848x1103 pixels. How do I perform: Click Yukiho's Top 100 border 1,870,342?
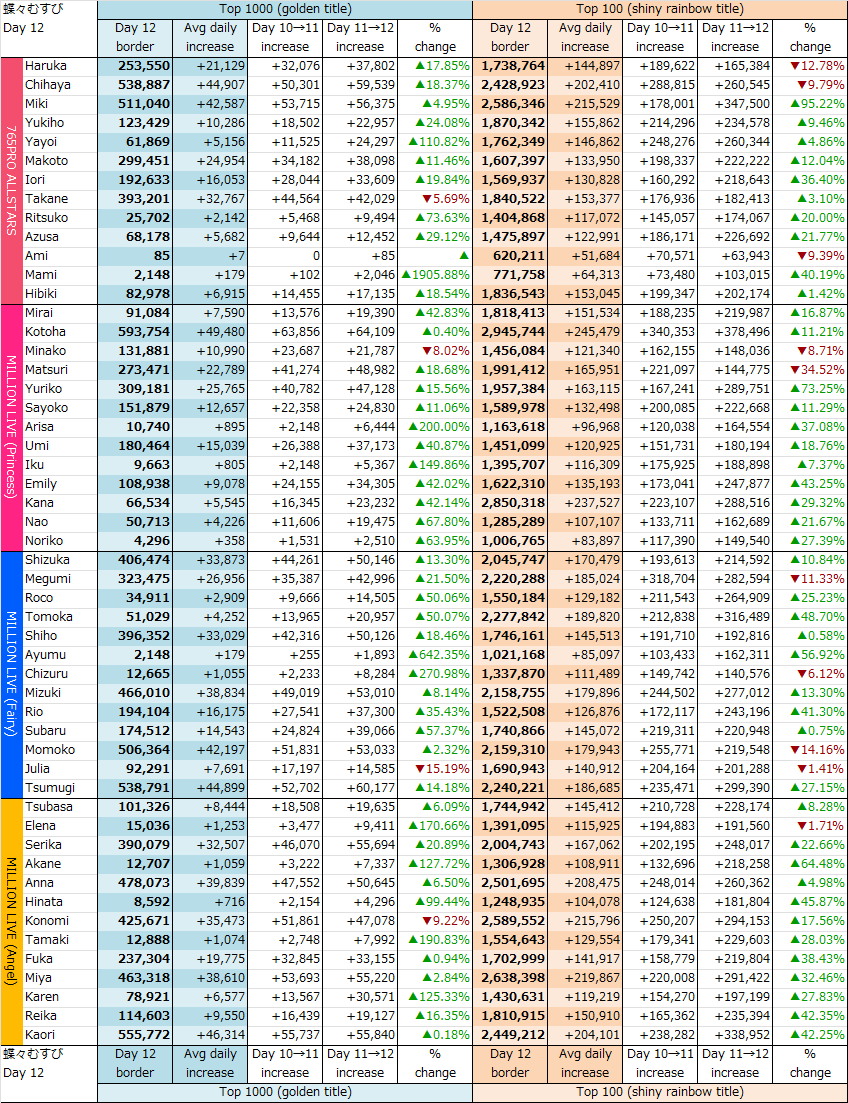[x=510, y=123]
